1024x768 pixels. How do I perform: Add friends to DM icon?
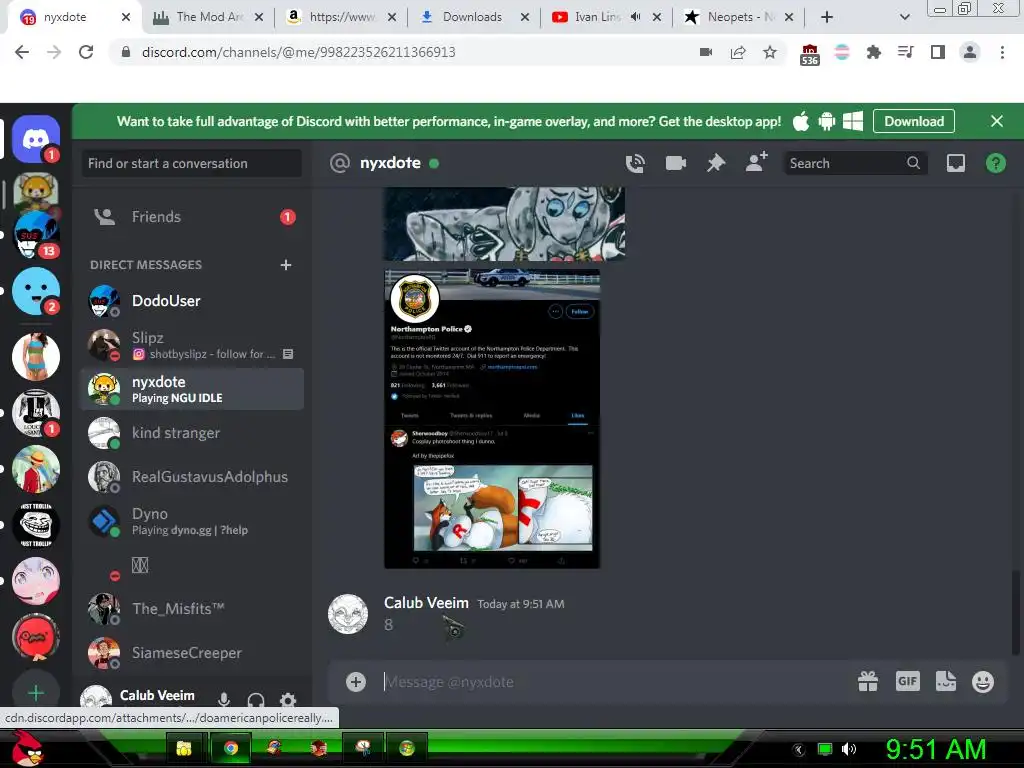(756, 162)
